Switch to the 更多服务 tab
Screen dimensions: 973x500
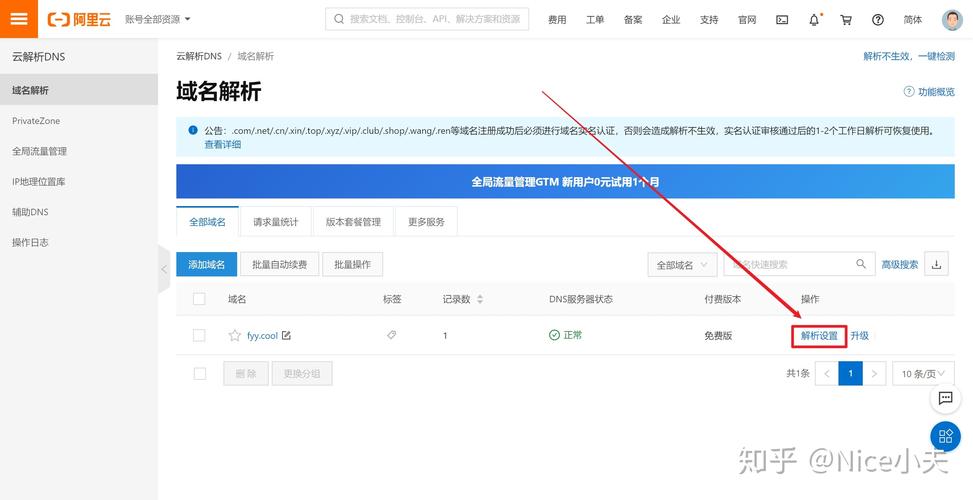click(x=426, y=221)
